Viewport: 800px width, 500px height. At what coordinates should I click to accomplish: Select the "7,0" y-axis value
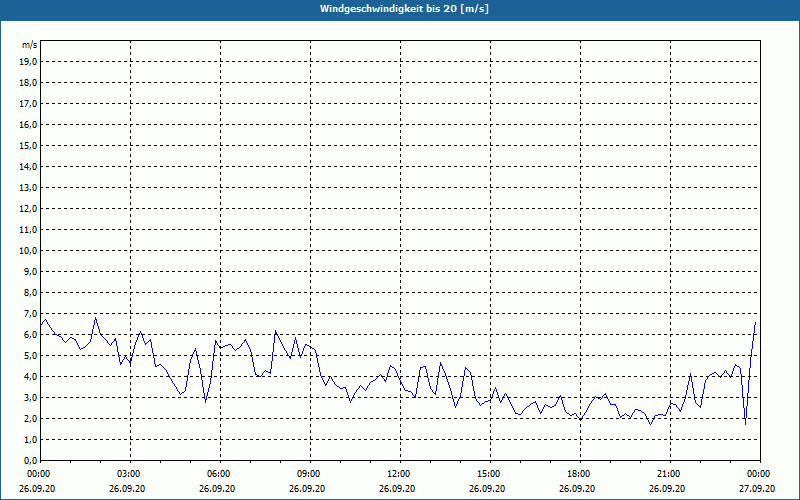[x=30, y=313]
